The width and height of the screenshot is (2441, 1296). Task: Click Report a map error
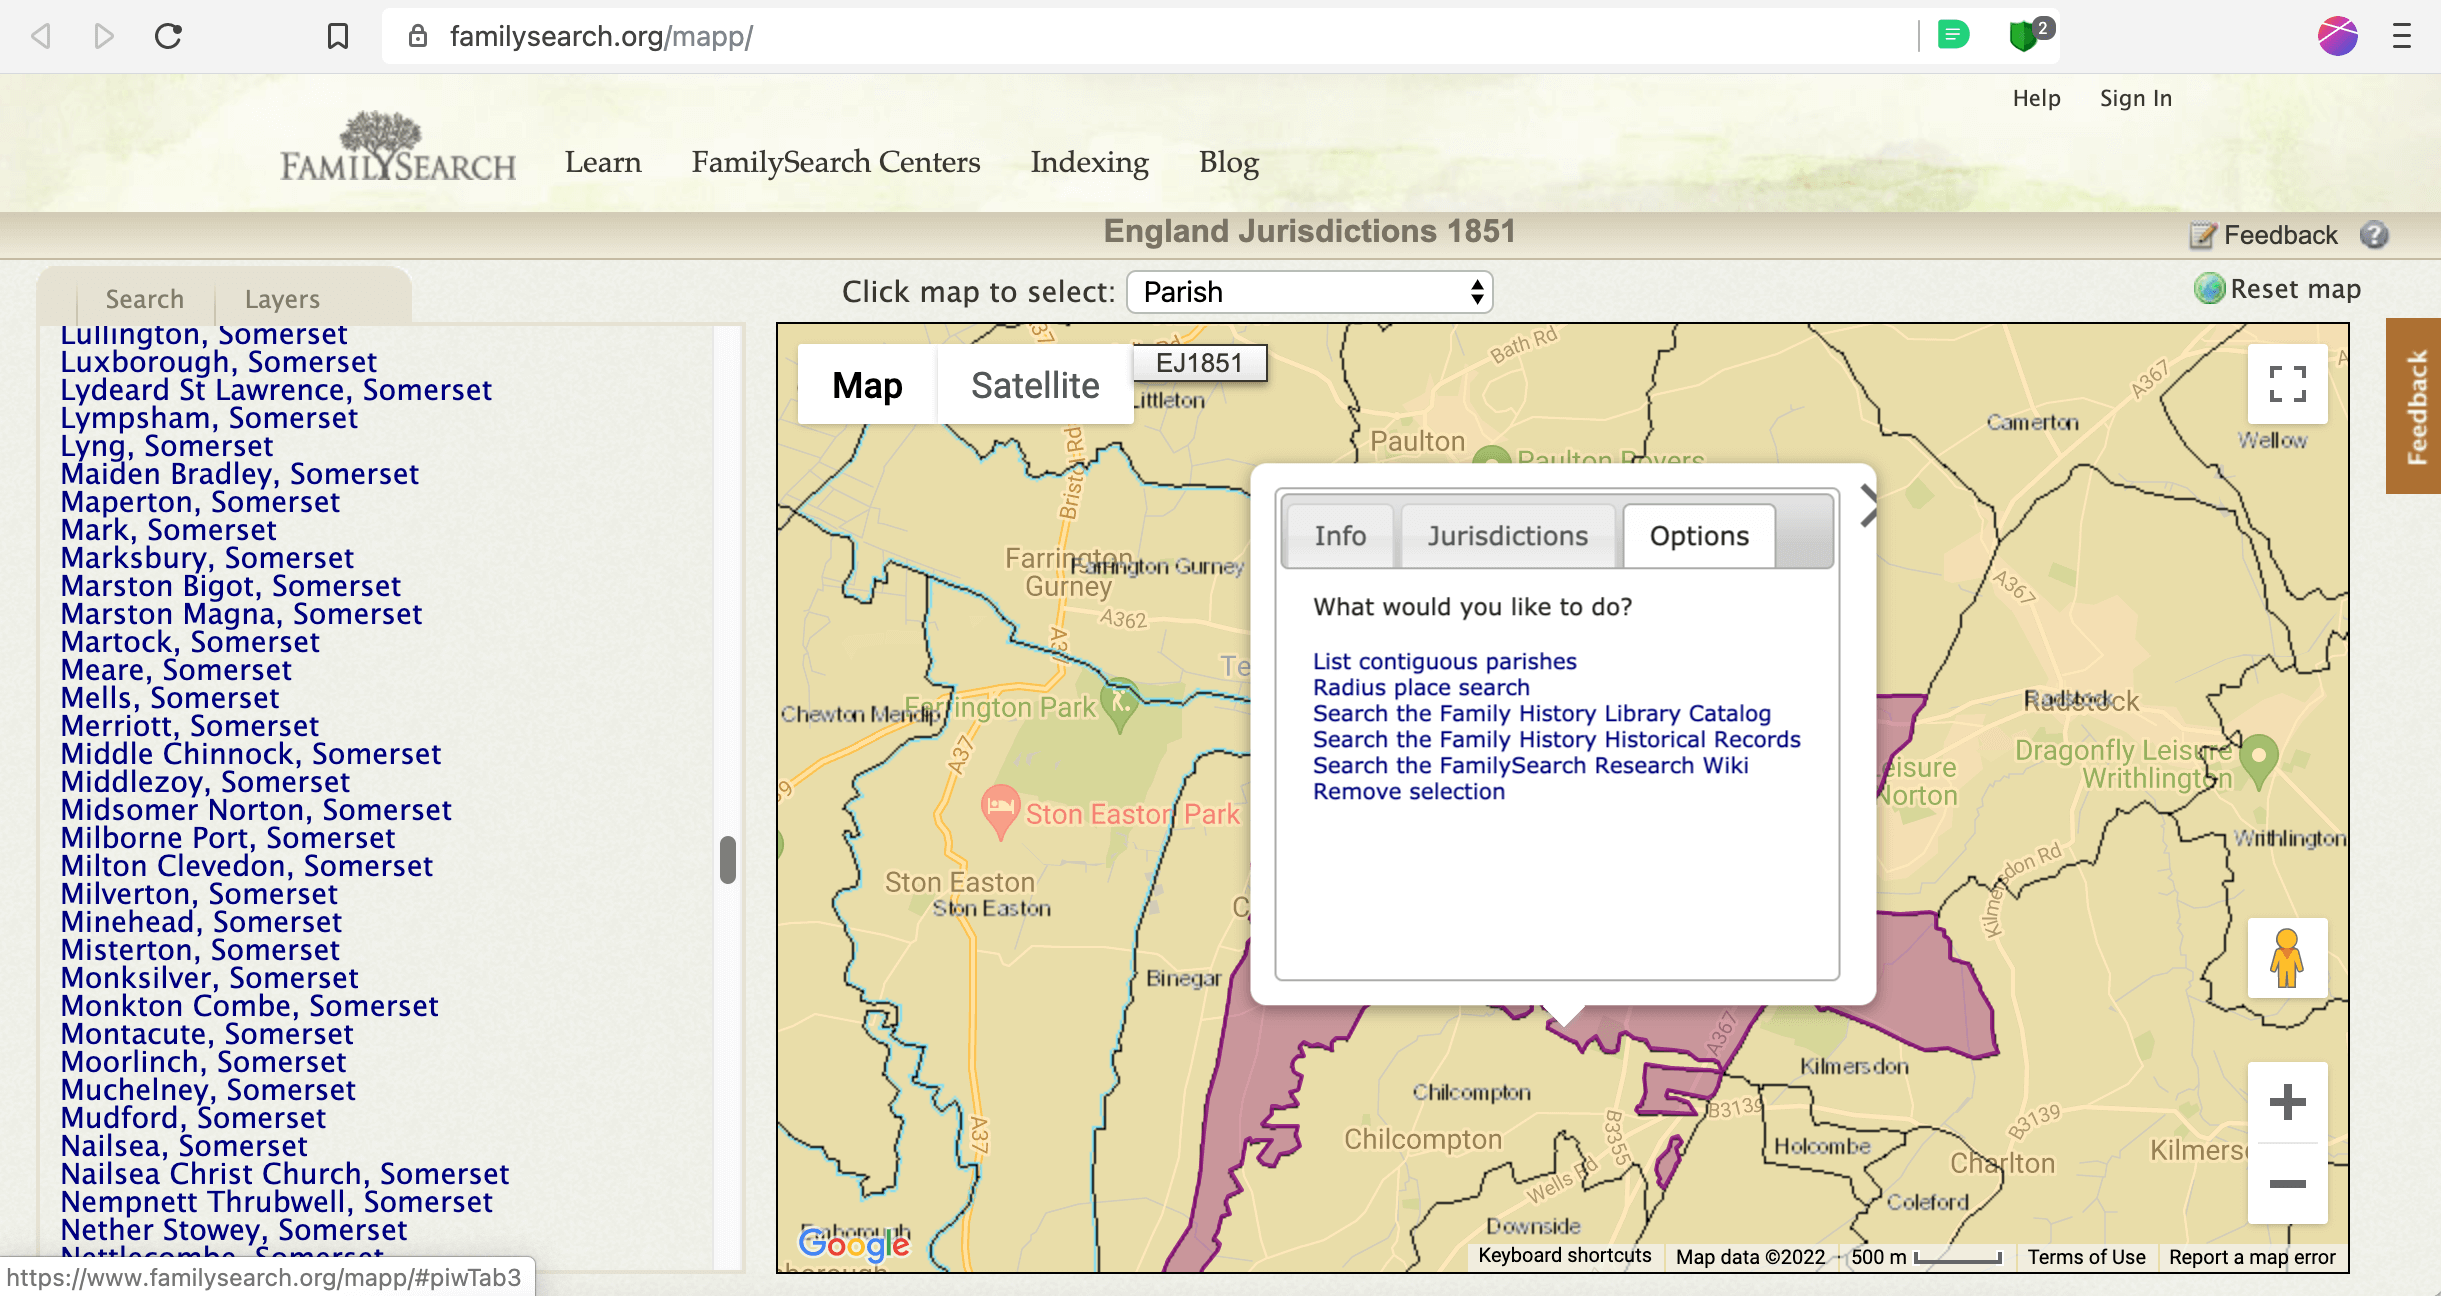click(2252, 1257)
